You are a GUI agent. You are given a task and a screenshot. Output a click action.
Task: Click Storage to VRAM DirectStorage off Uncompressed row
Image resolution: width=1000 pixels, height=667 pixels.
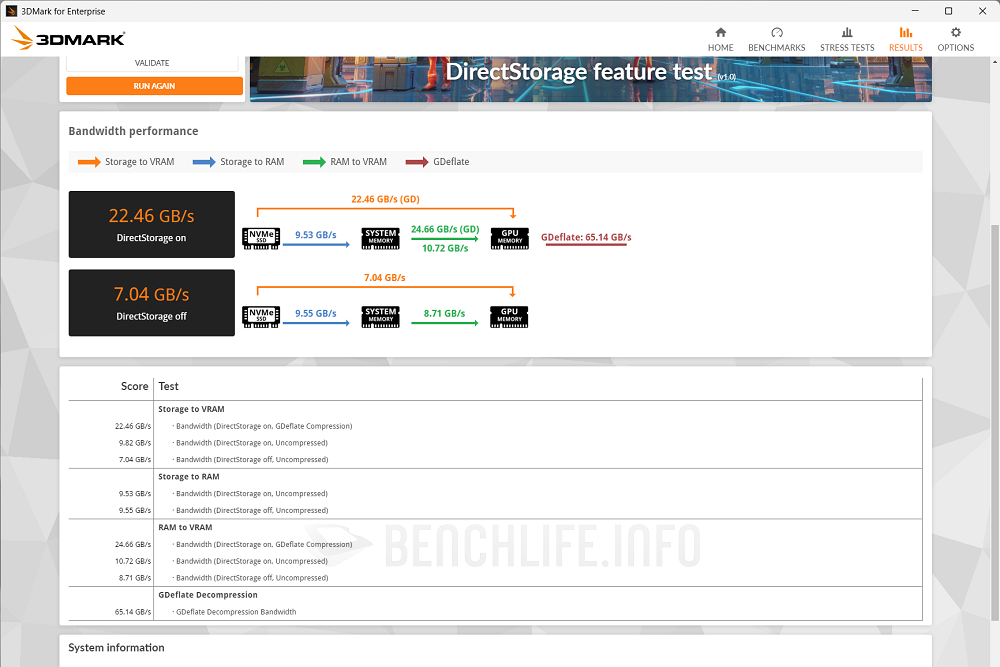(496, 460)
